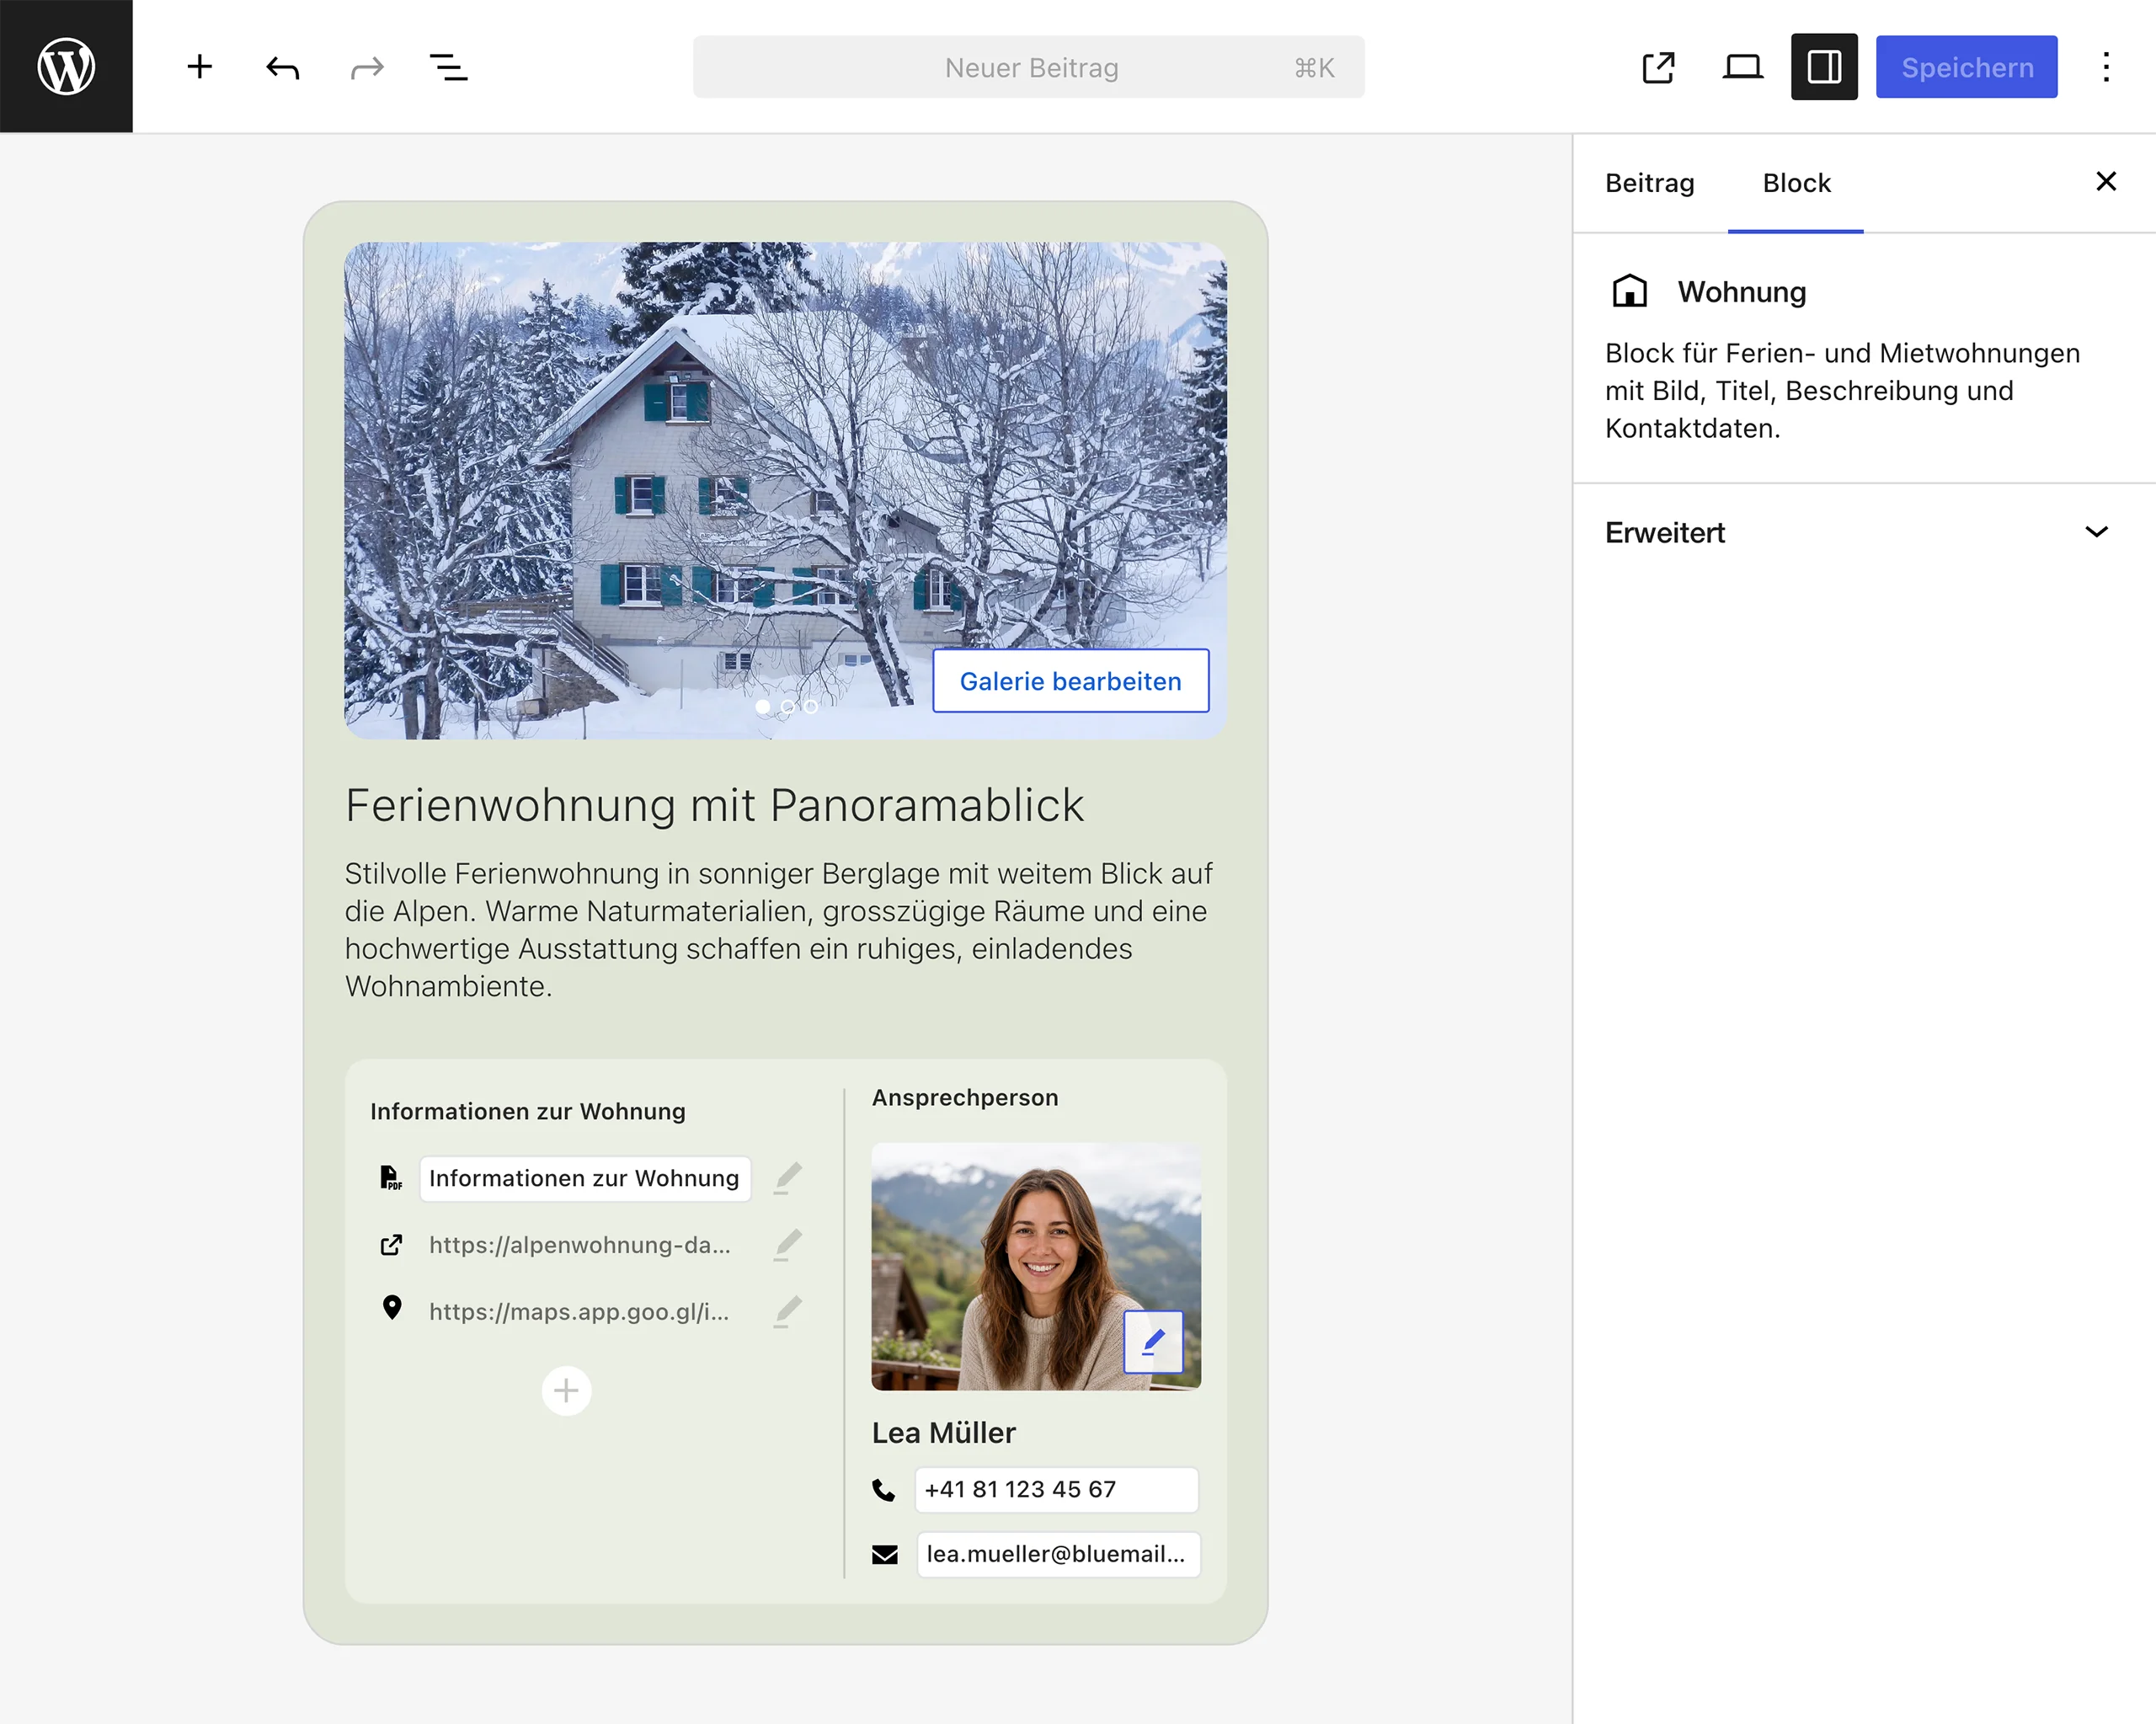Select the Block tab
The image size is (2156, 1724).
(x=1796, y=183)
